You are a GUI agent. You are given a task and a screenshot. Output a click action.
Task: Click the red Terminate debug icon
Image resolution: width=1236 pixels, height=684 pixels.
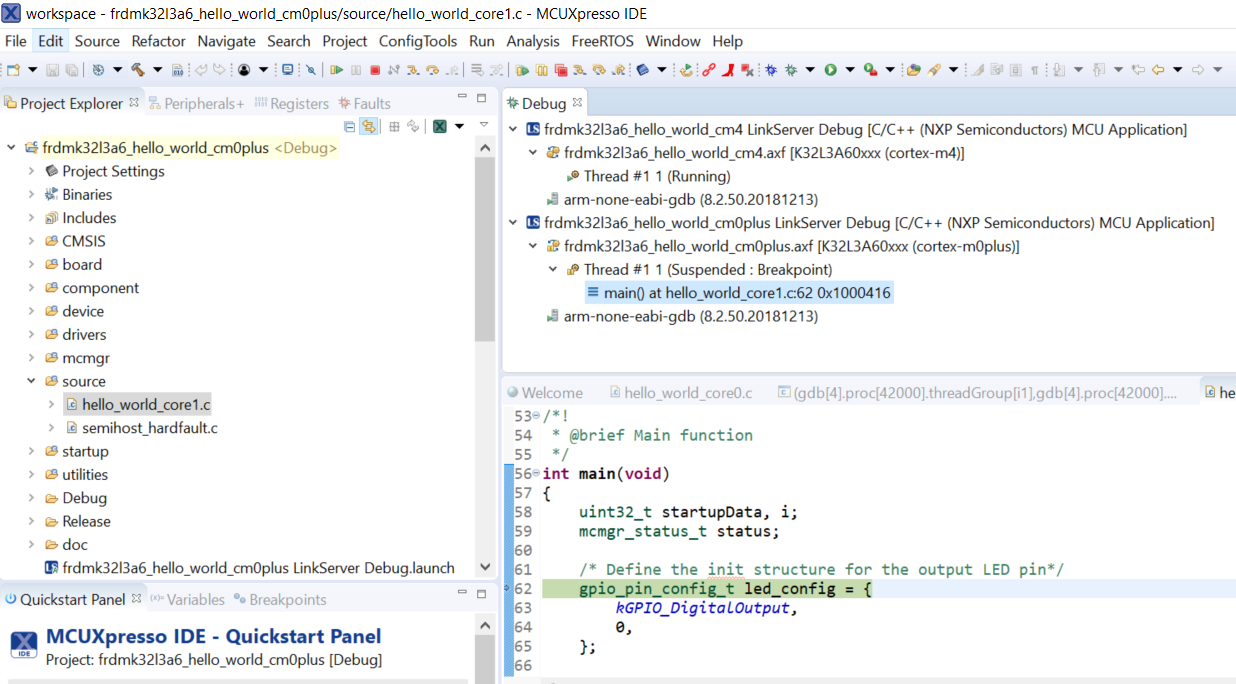375,70
